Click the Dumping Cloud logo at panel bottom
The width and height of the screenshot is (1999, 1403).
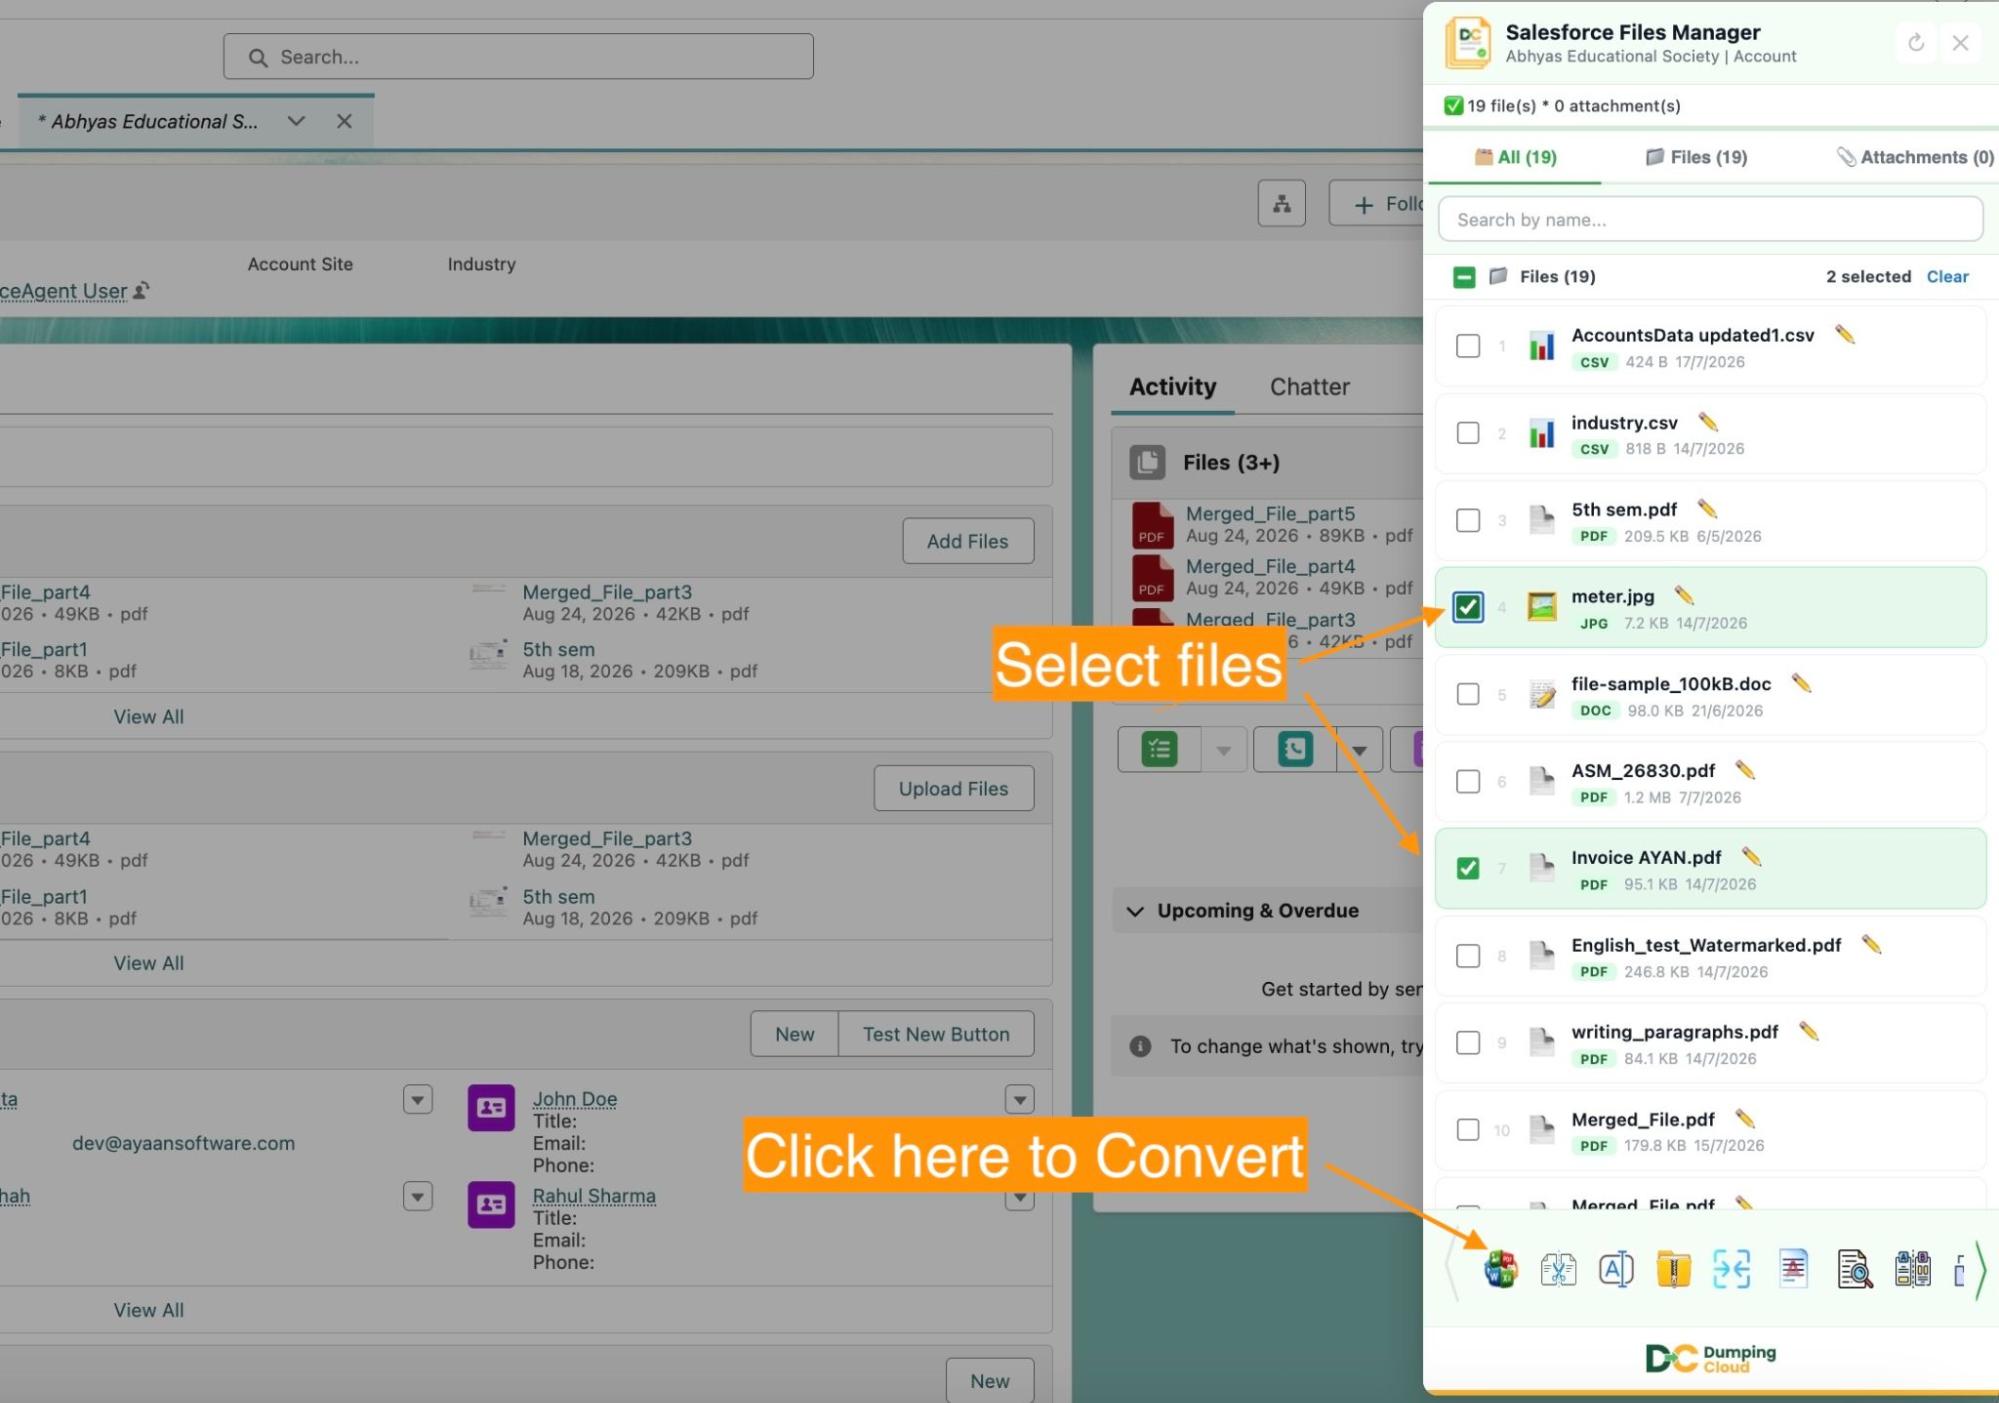coord(1710,1358)
